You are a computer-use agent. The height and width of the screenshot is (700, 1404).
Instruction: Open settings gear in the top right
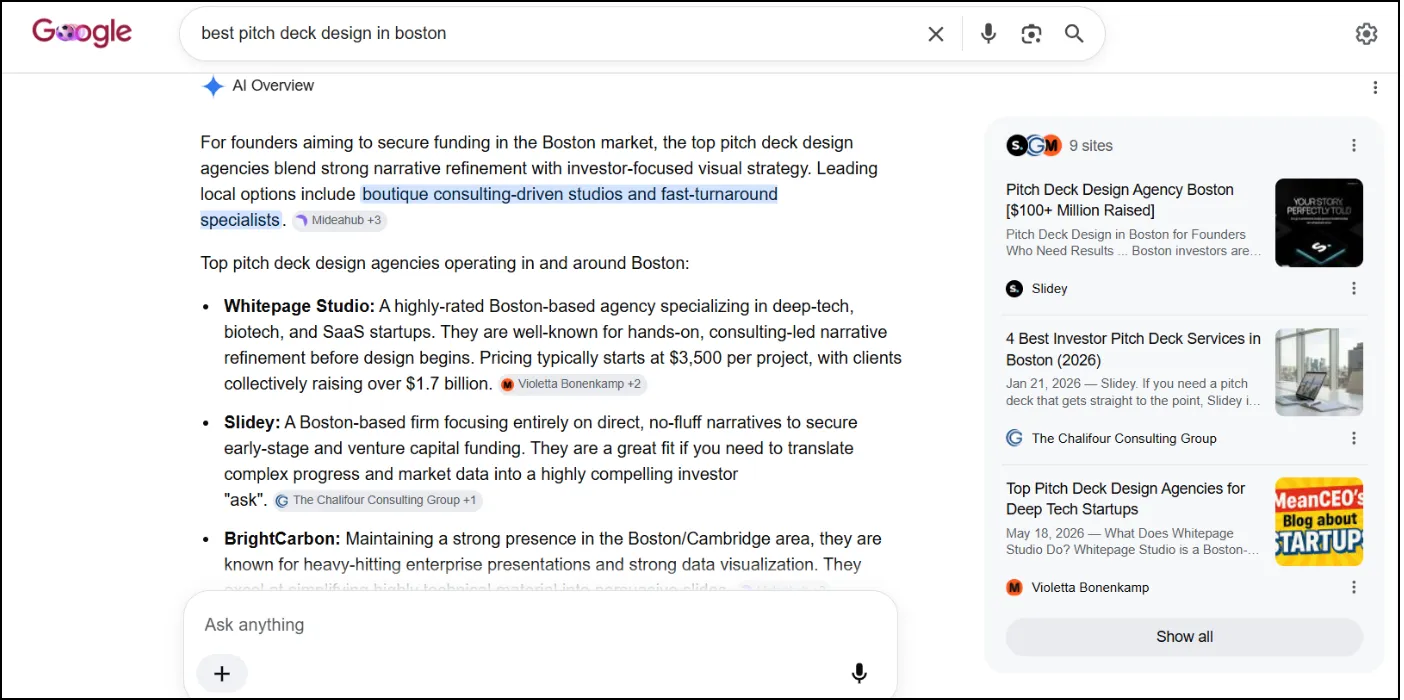[1366, 34]
